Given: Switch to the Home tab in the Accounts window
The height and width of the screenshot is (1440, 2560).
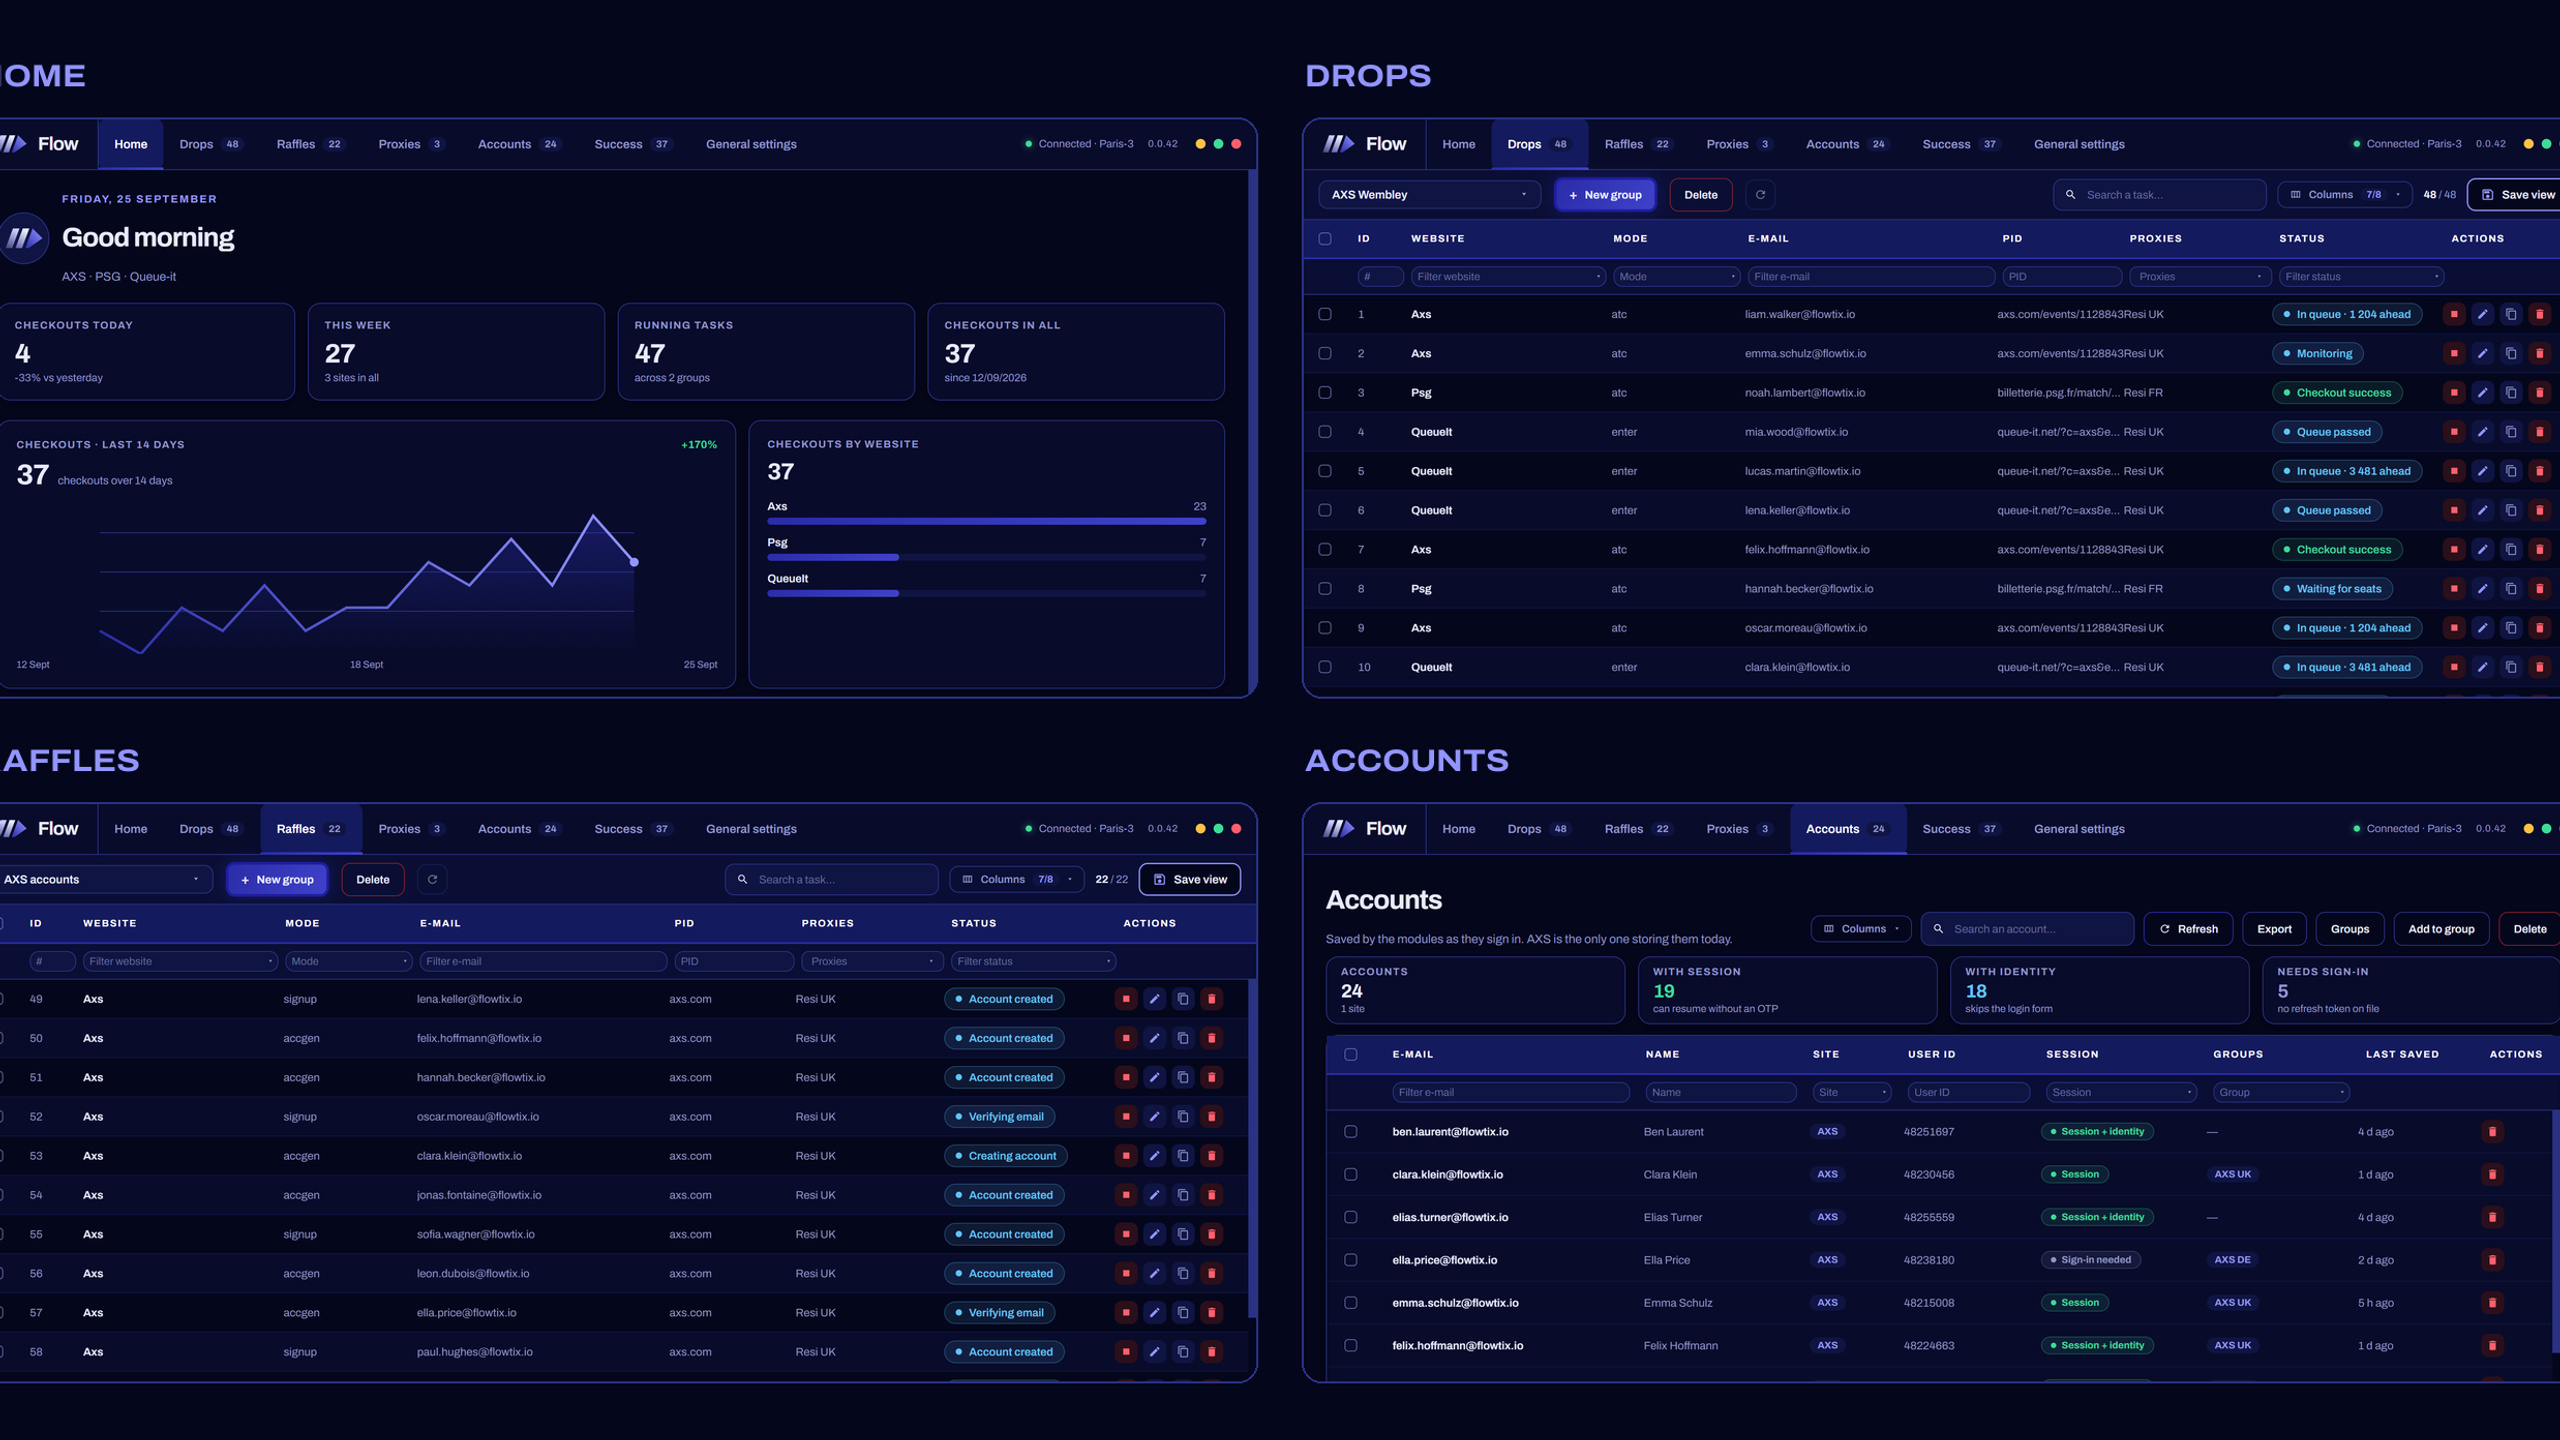Looking at the screenshot, I should pos(1458,829).
